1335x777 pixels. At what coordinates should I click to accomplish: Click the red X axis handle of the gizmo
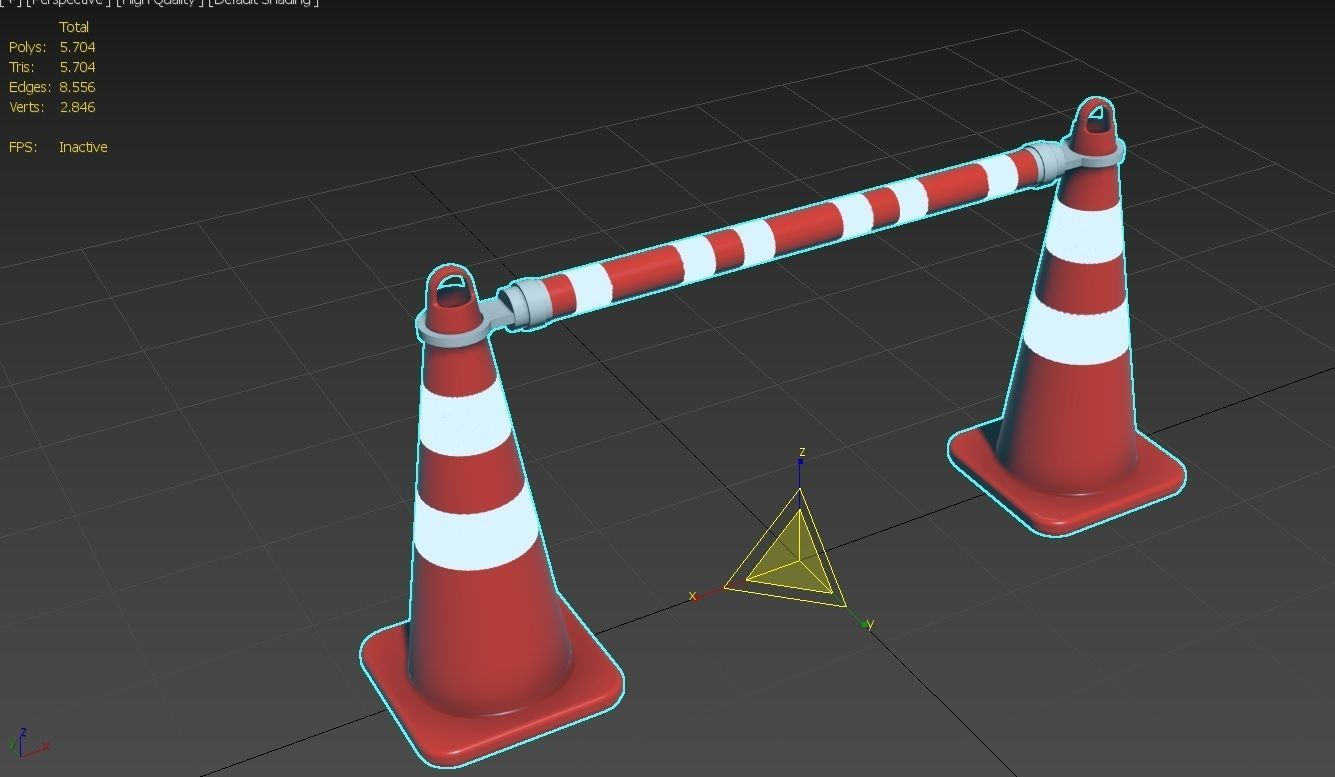coord(697,596)
